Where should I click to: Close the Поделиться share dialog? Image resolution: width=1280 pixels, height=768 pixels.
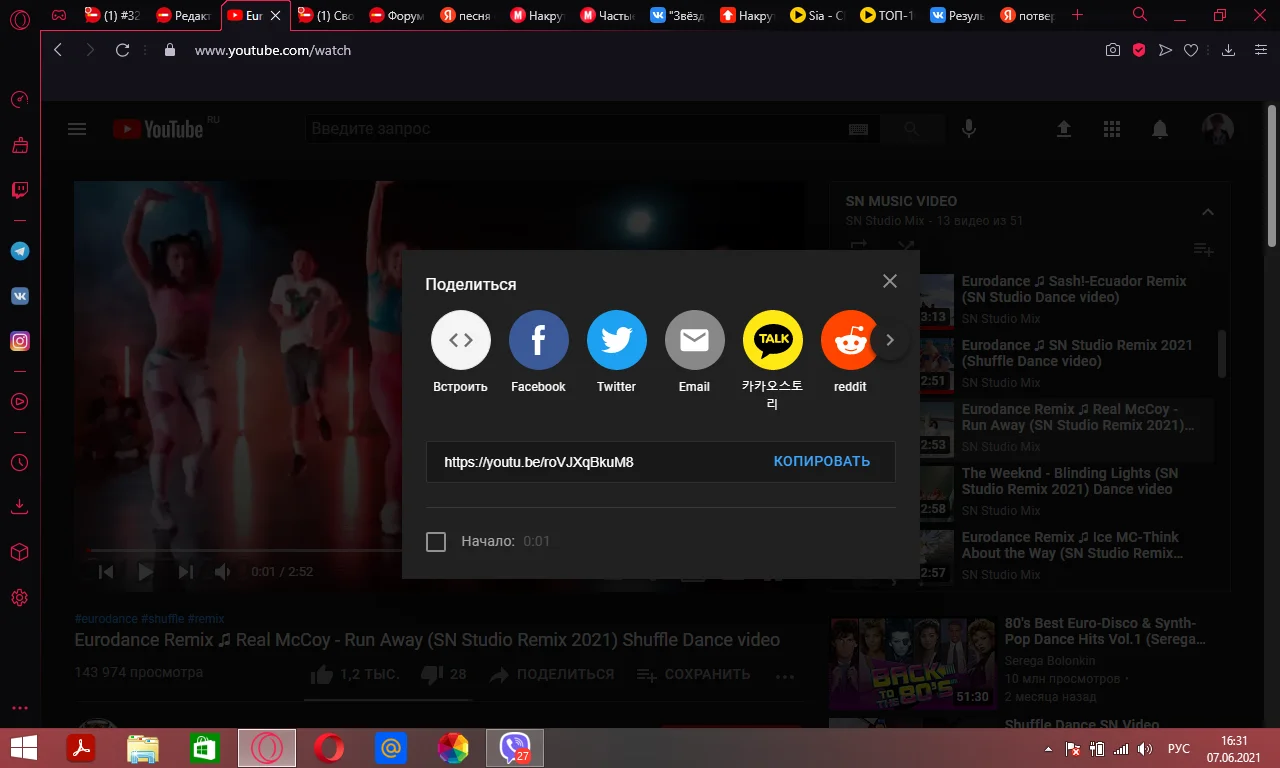[x=890, y=281]
